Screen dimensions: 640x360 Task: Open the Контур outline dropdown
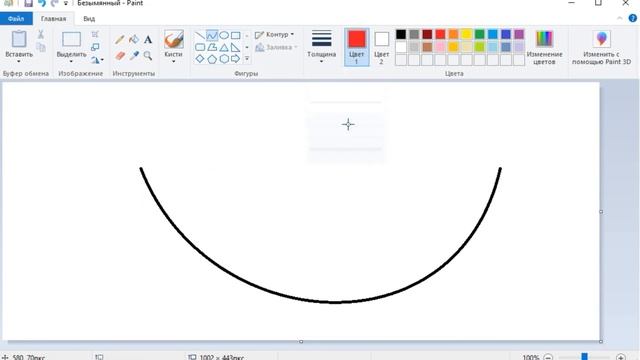click(274, 35)
